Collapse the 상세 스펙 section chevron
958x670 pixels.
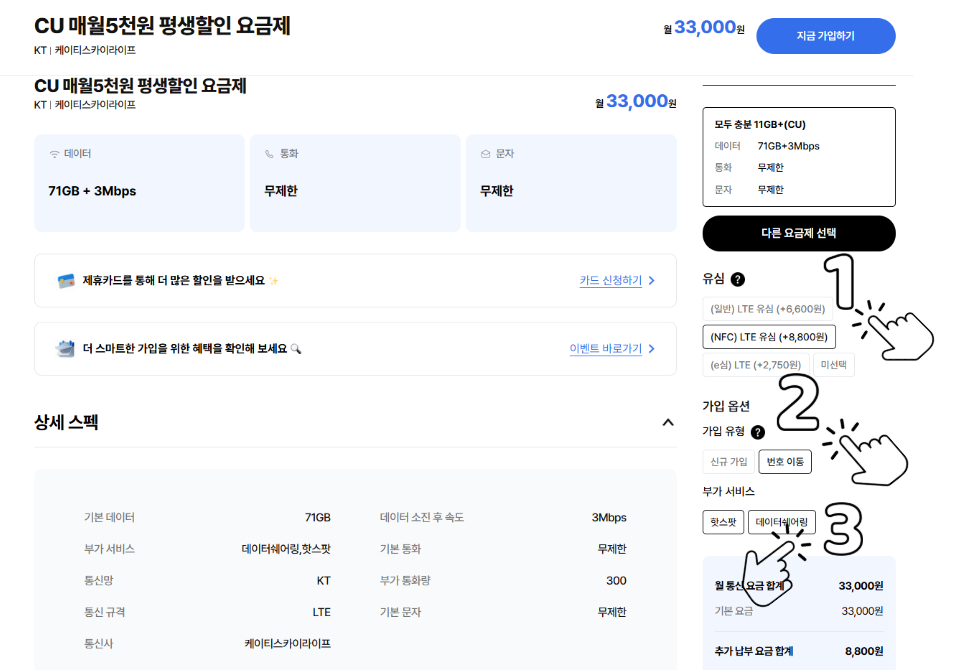668,422
